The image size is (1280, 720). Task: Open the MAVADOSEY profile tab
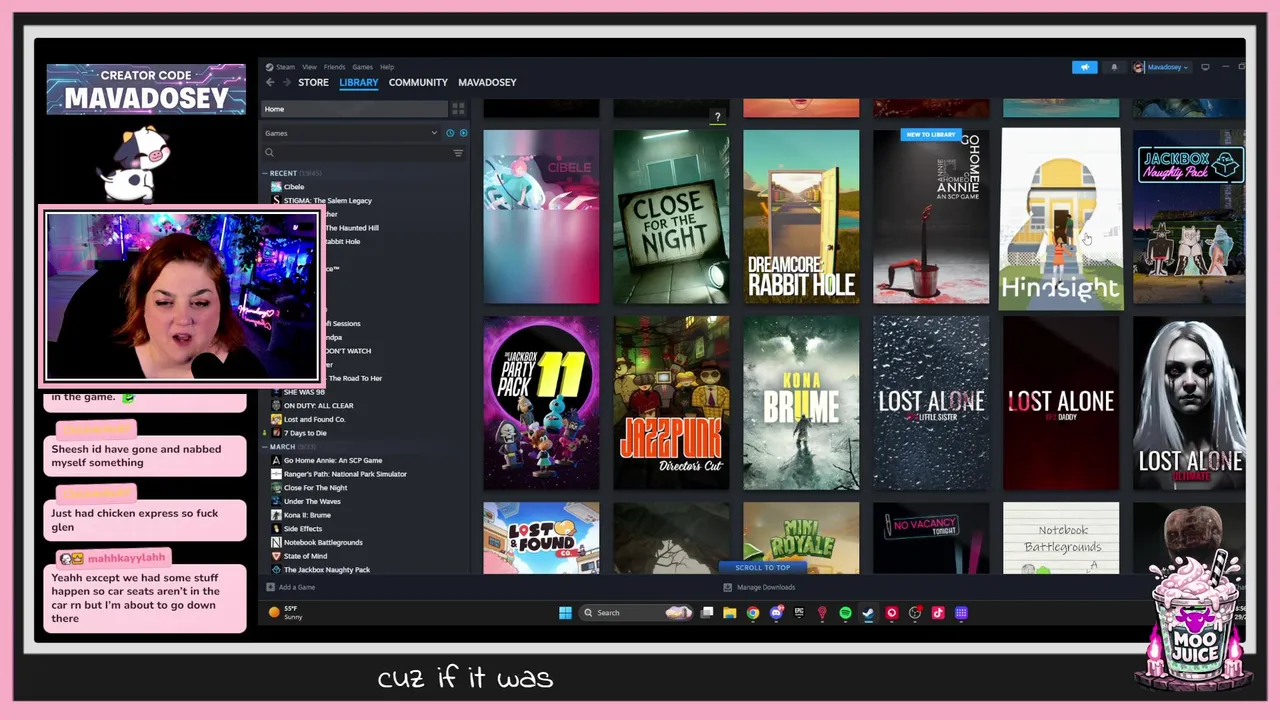coord(487,82)
